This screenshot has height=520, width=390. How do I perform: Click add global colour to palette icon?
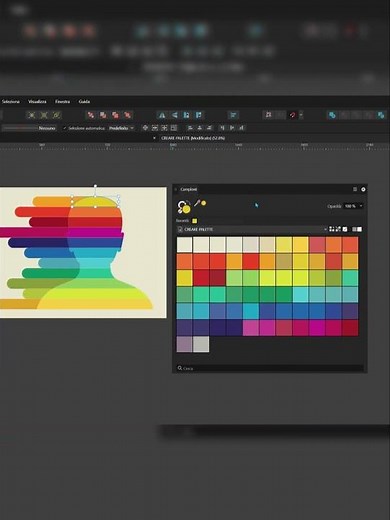pos(338,229)
